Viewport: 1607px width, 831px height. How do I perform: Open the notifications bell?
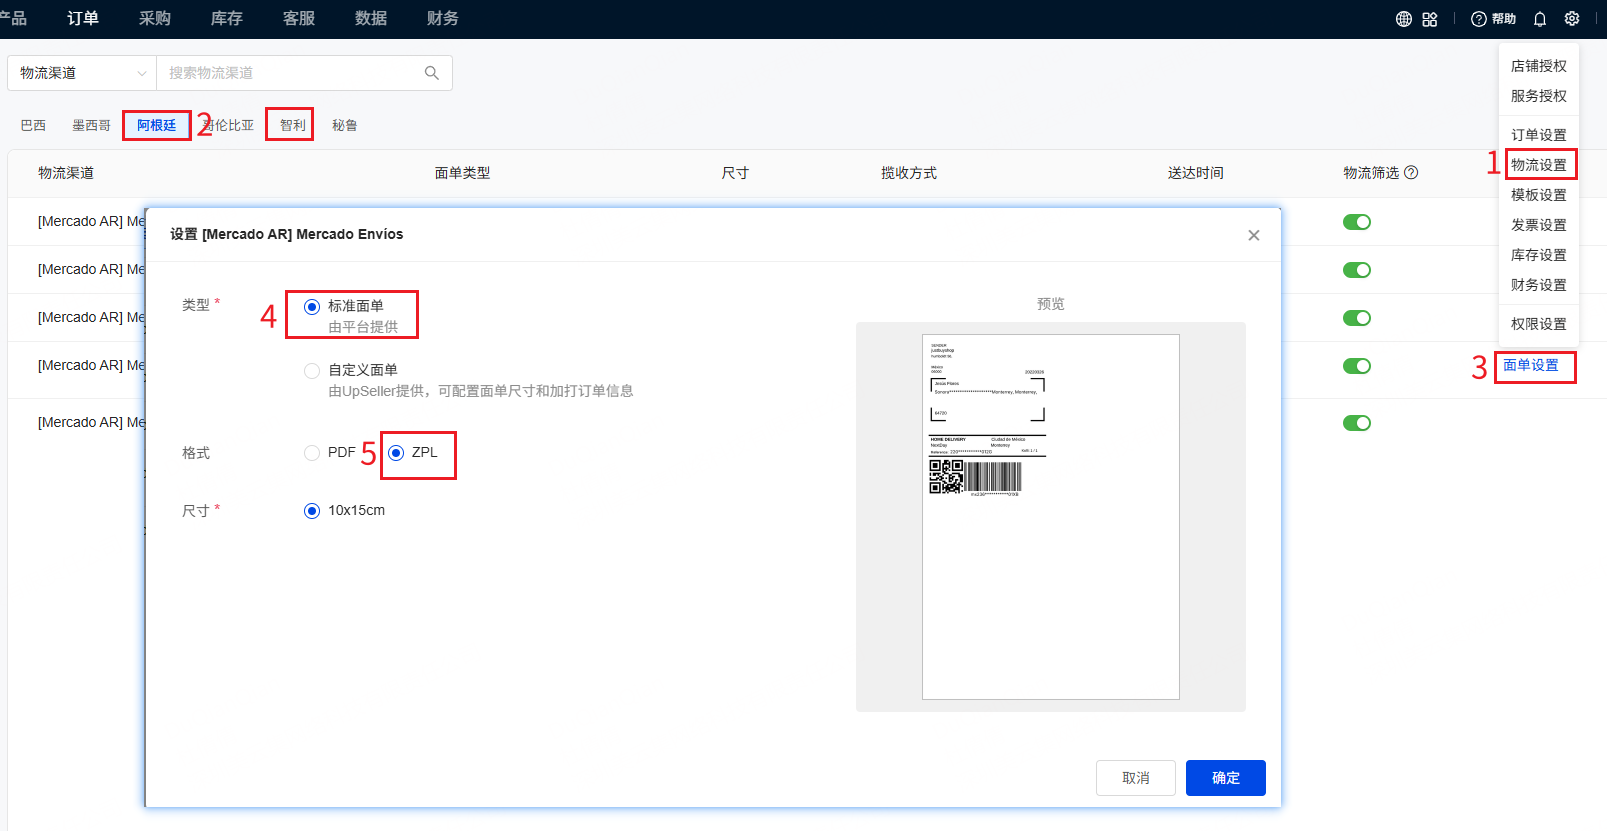(x=1540, y=19)
